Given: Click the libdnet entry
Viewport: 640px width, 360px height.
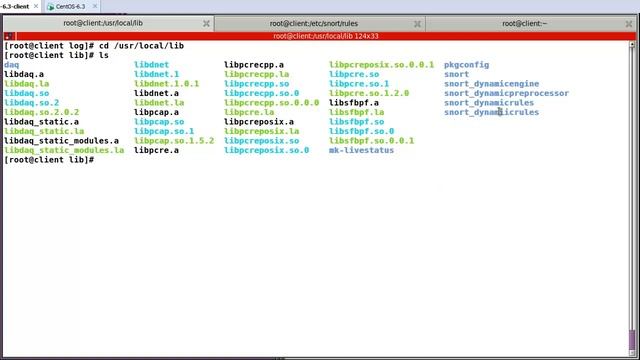Looking at the screenshot, I should (x=151, y=64).
